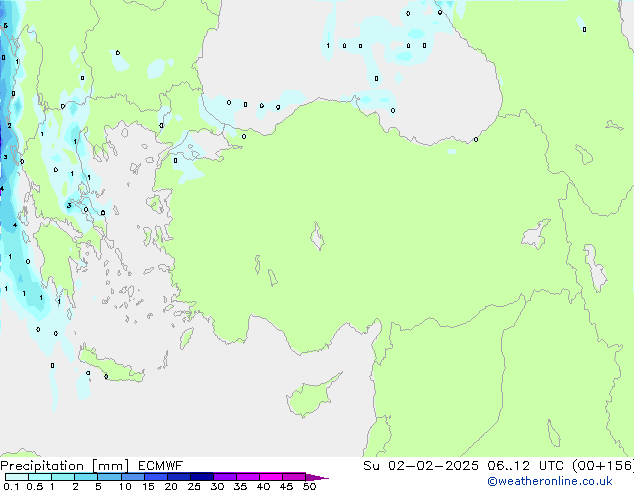Click the 0.1–0.5 mm legend swatch
Image resolution: width=634 pixels, height=490 pixels.
click(17, 477)
